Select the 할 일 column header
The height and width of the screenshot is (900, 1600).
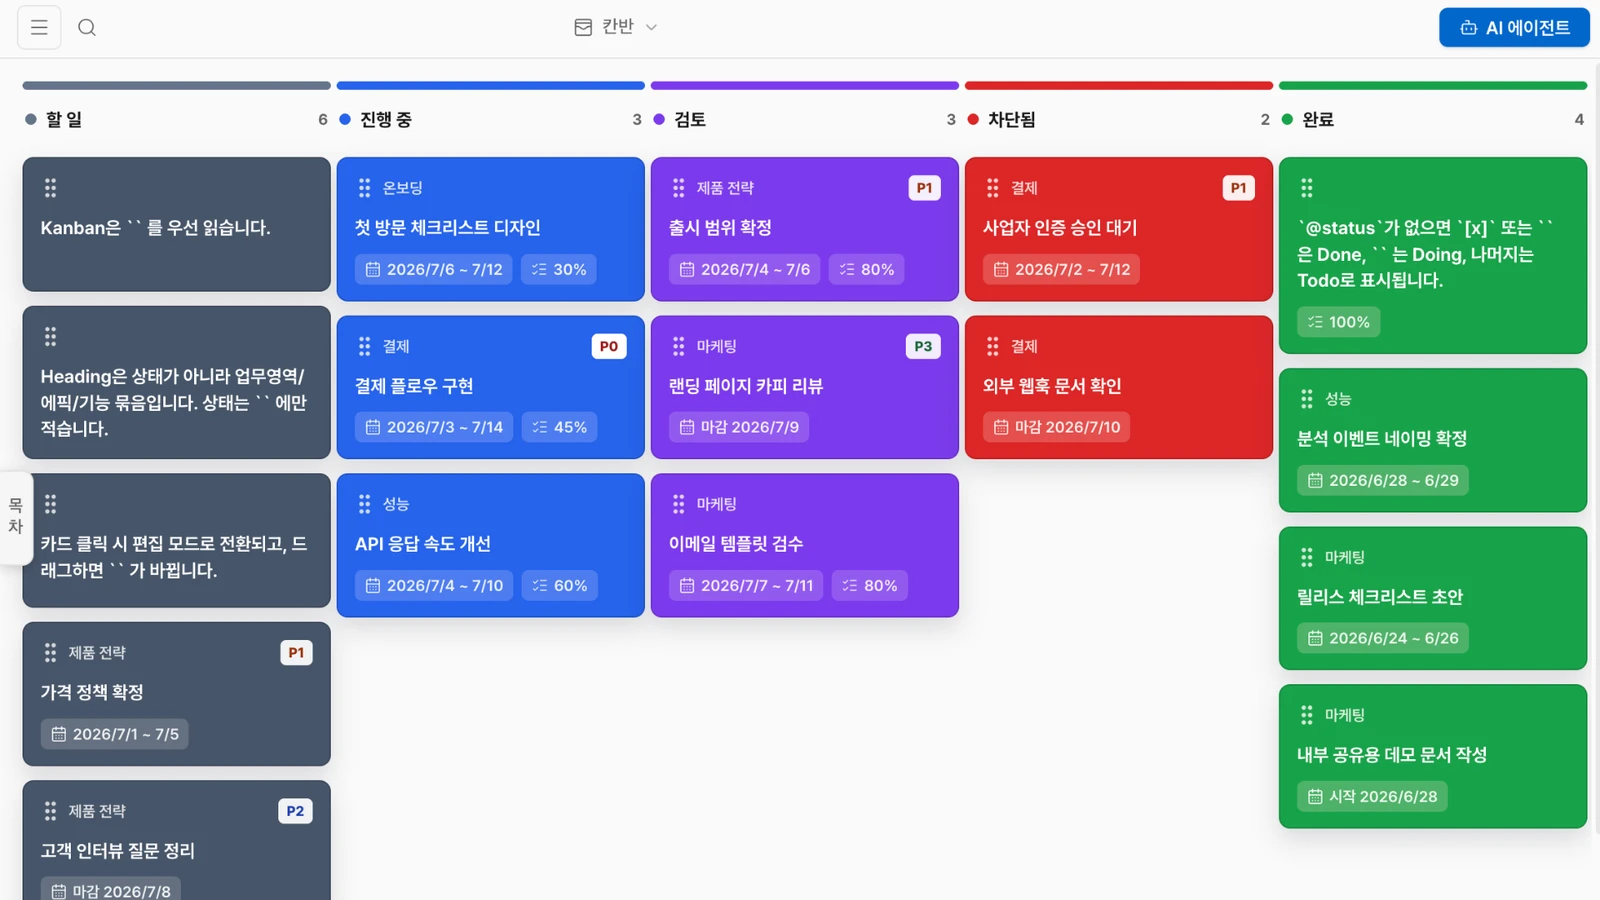click(176, 119)
